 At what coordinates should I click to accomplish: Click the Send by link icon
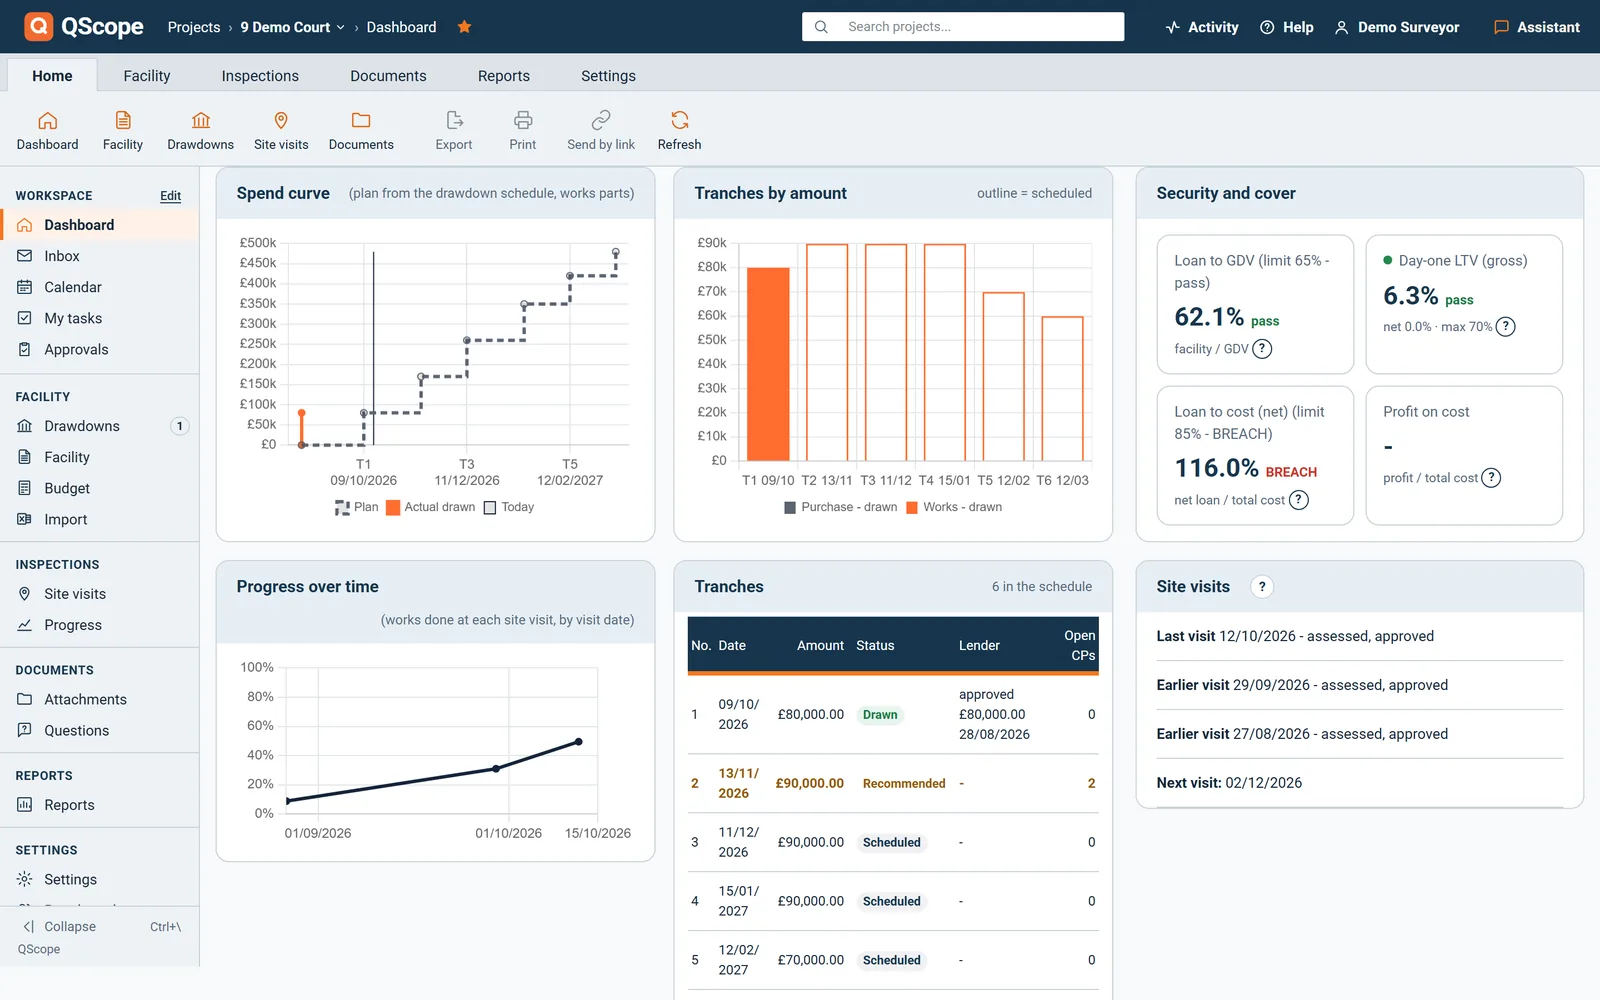601,131
